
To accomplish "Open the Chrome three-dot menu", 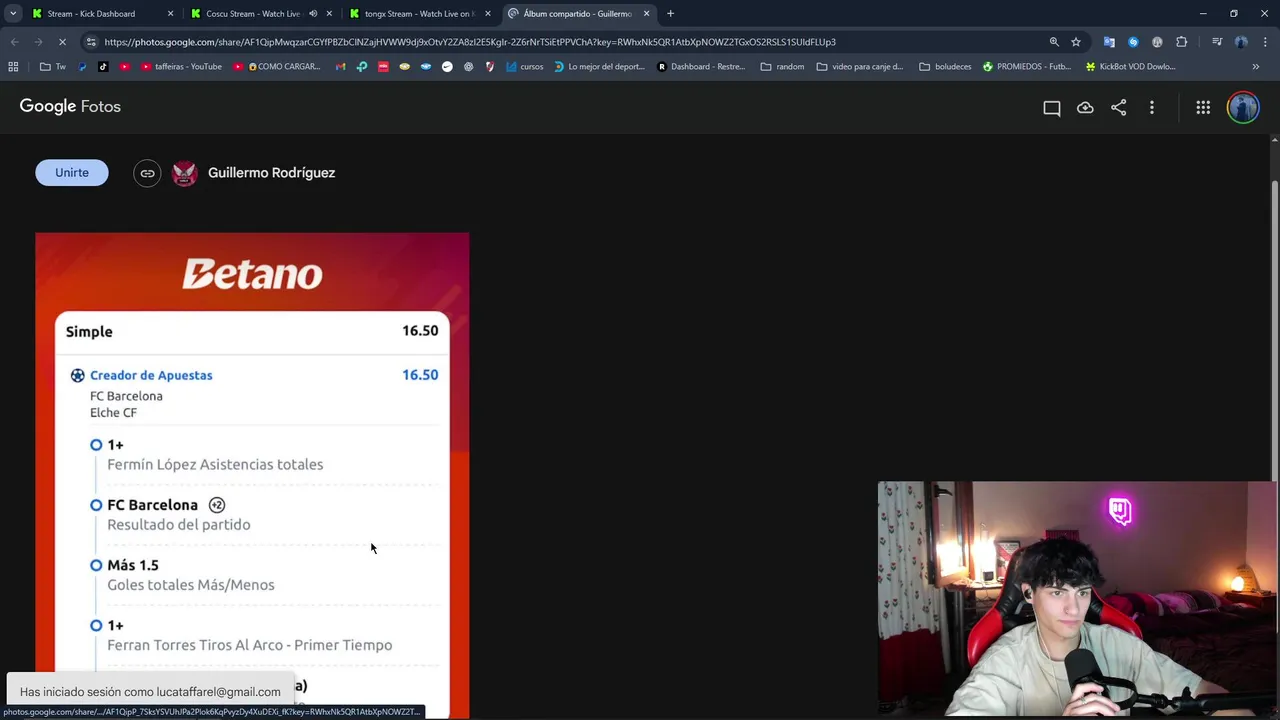I will [x=1265, y=42].
